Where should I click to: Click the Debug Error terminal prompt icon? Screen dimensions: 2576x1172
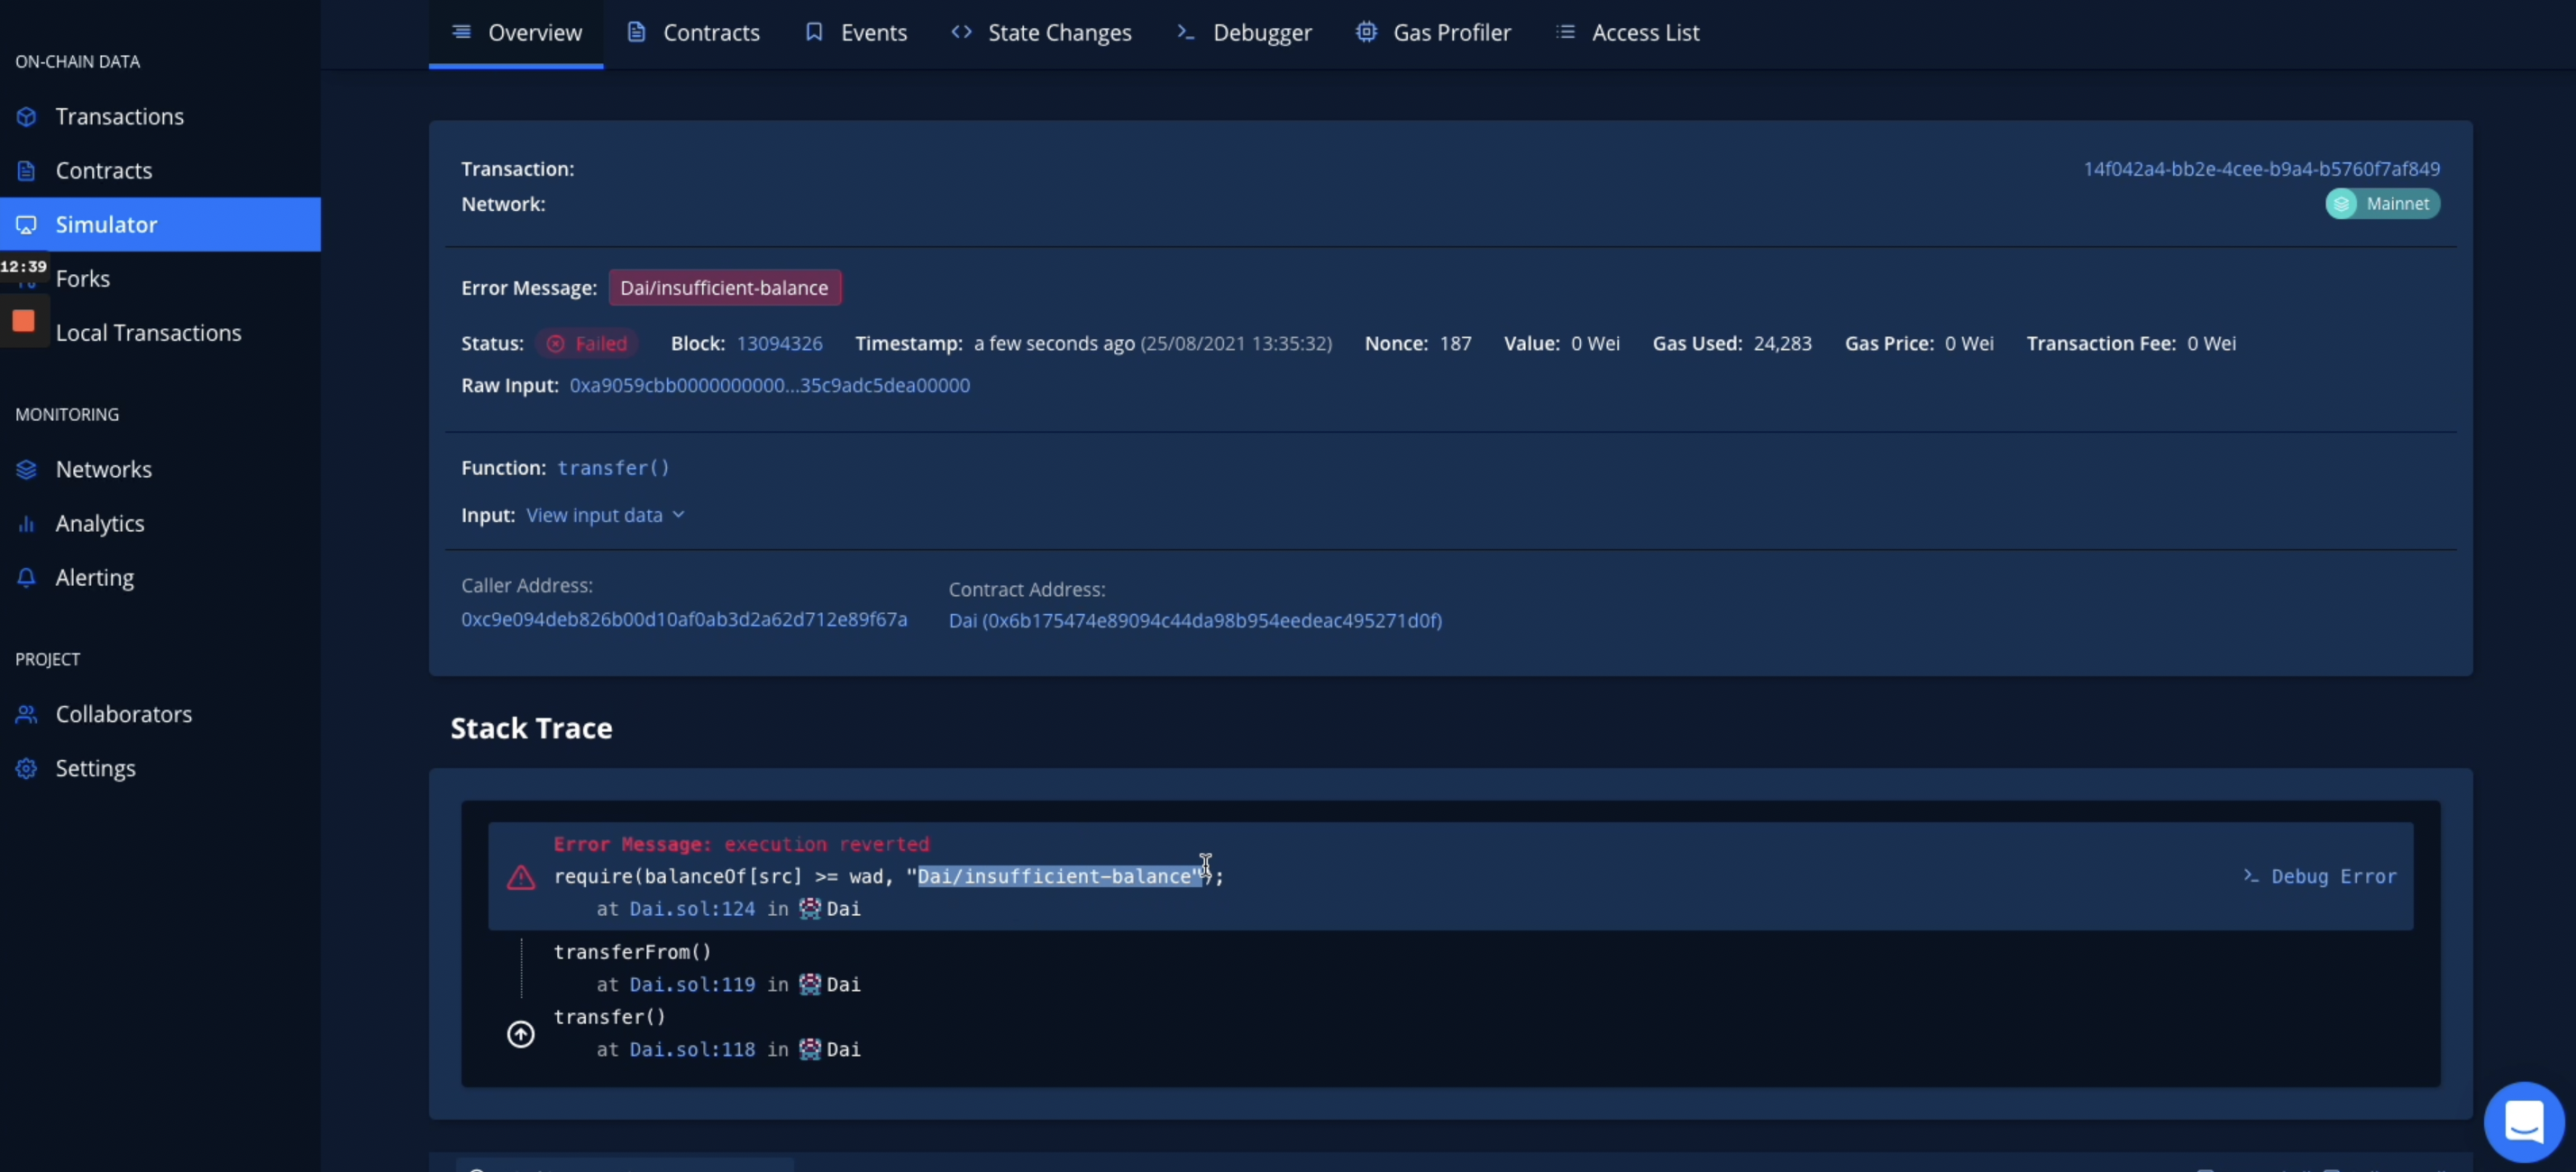2250,876
